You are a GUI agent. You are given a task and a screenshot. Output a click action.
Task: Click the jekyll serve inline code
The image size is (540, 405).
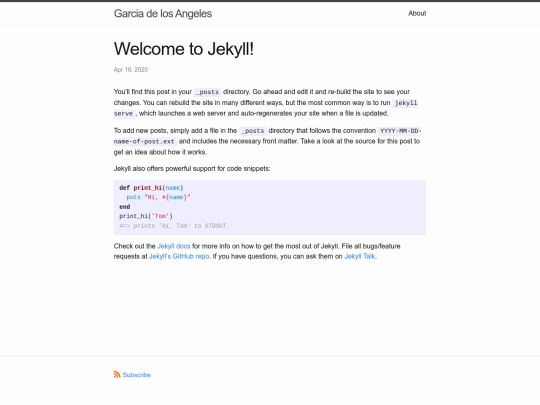click(405, 103)
